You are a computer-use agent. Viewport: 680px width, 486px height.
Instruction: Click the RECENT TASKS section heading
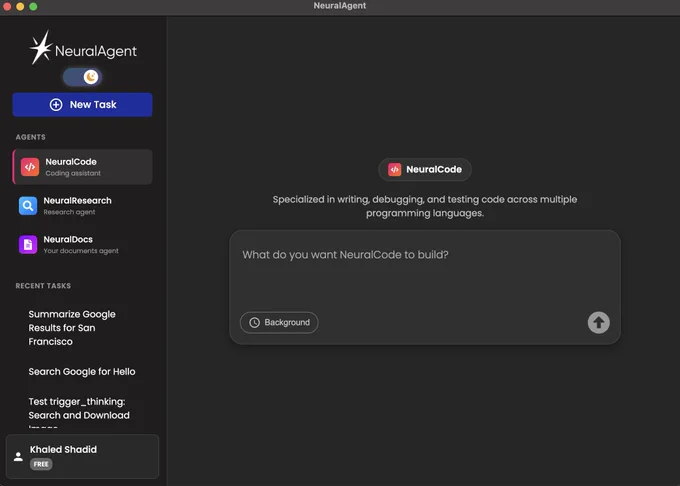pos(43,286)
